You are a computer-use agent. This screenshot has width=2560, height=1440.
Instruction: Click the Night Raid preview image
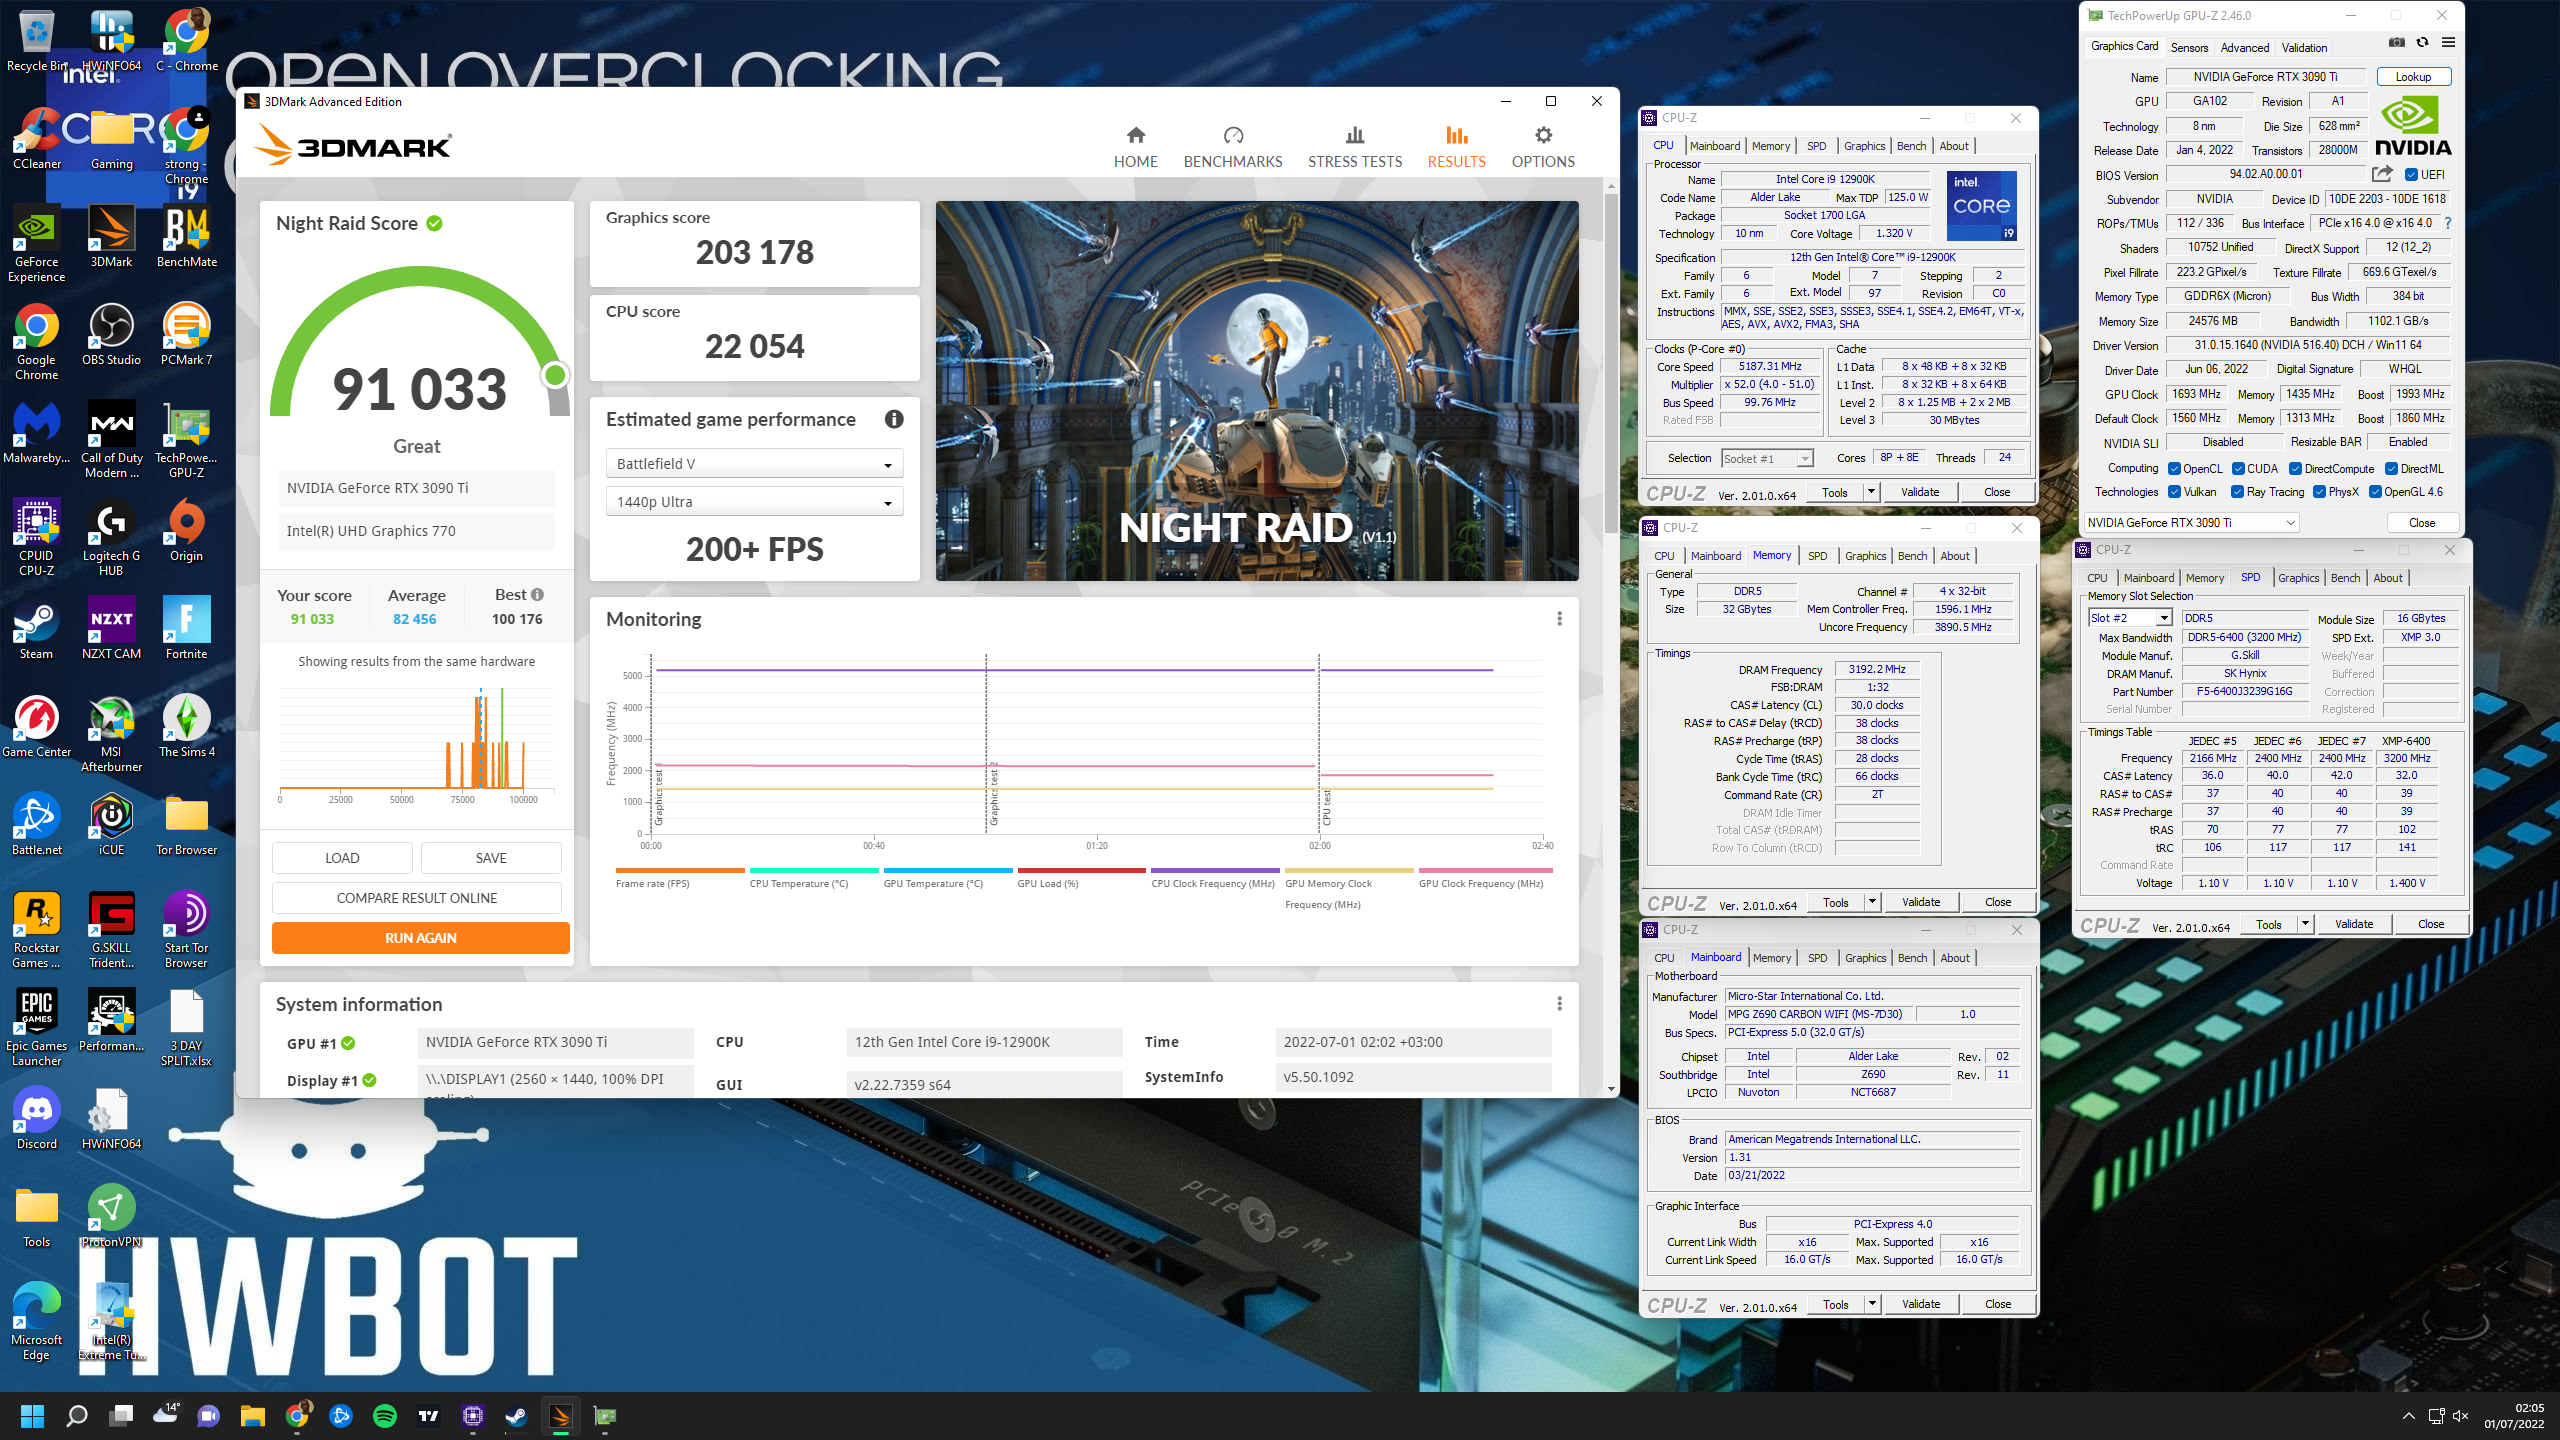pos(1257,391)
